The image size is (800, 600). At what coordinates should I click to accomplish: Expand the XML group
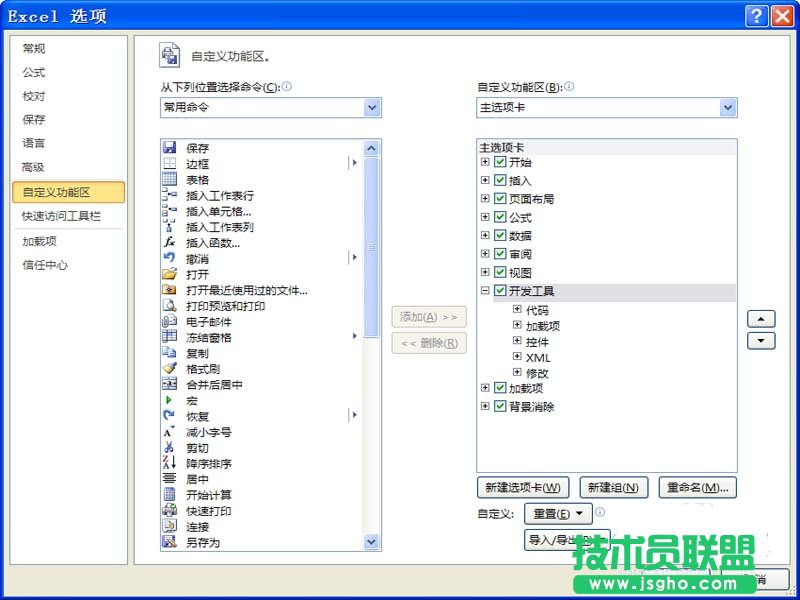[x=517, y=357]
